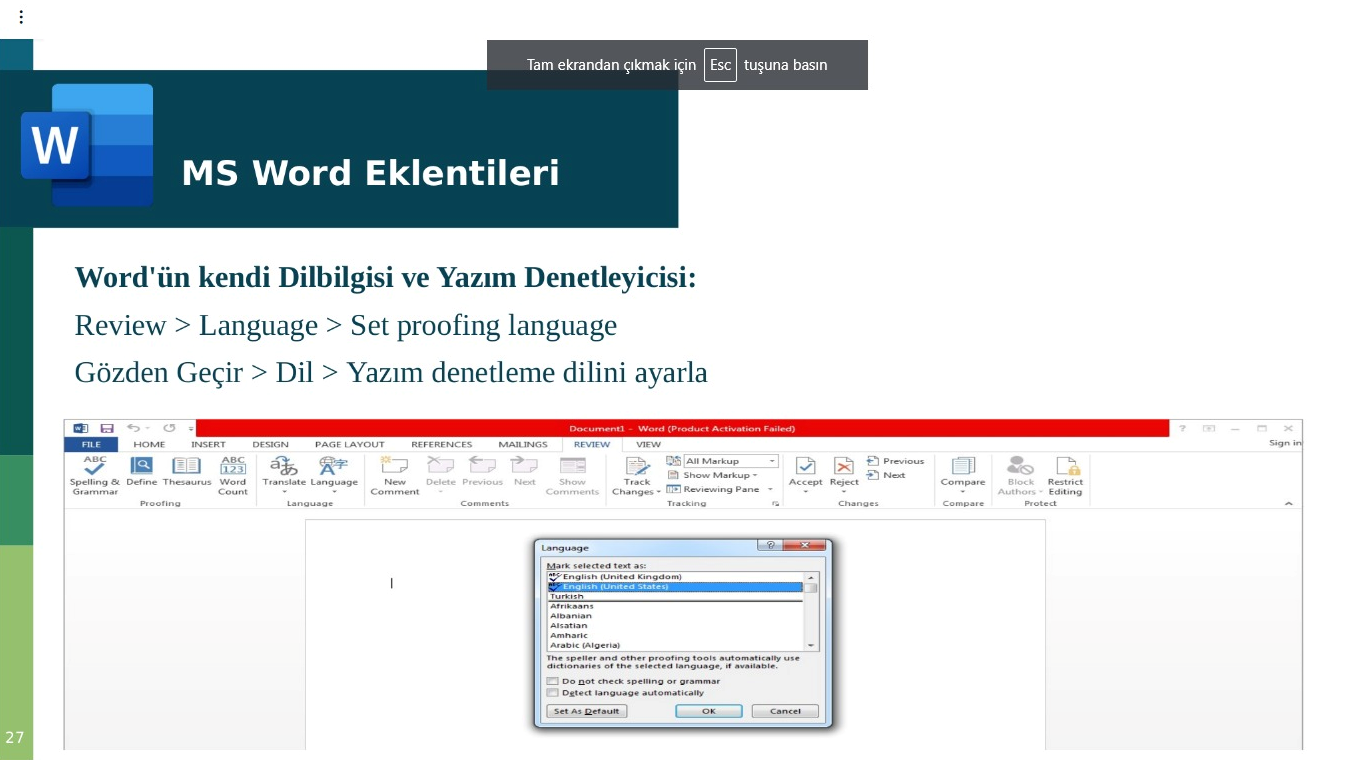
Task: Expand Customize Quick Access Toolbar arrow
Action: (191, 428)
